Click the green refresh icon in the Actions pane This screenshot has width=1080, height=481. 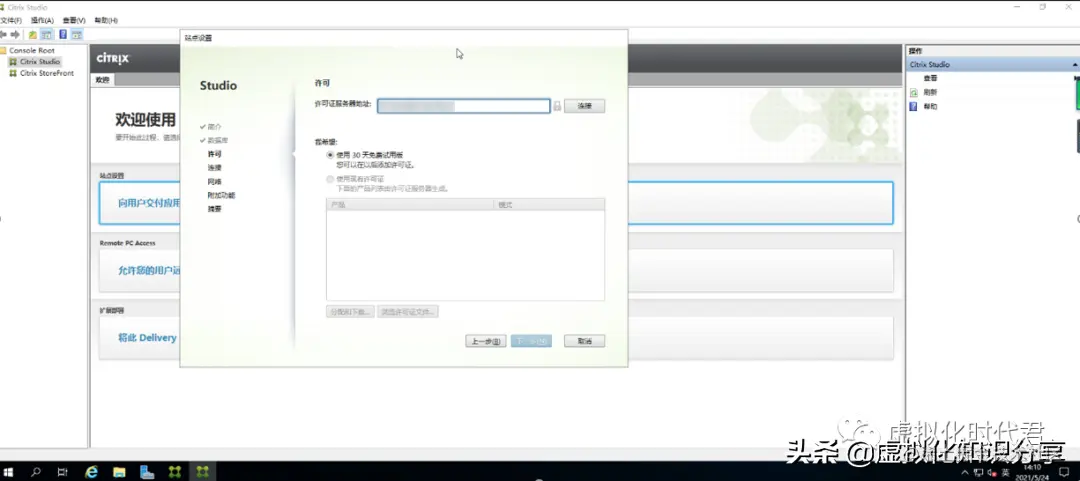(913, 92)
